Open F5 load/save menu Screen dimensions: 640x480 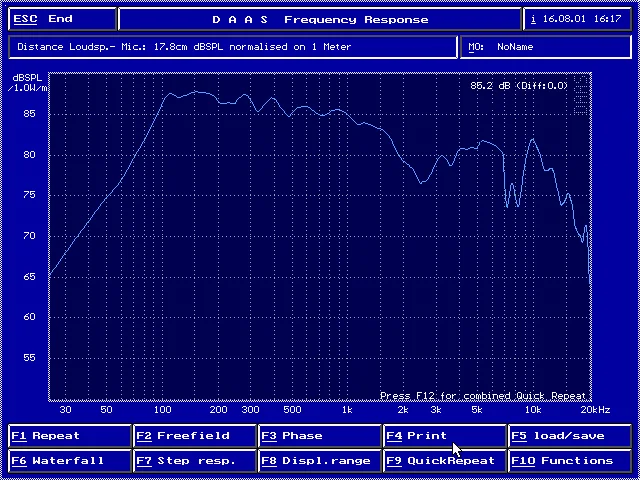(x=570, y=436)
